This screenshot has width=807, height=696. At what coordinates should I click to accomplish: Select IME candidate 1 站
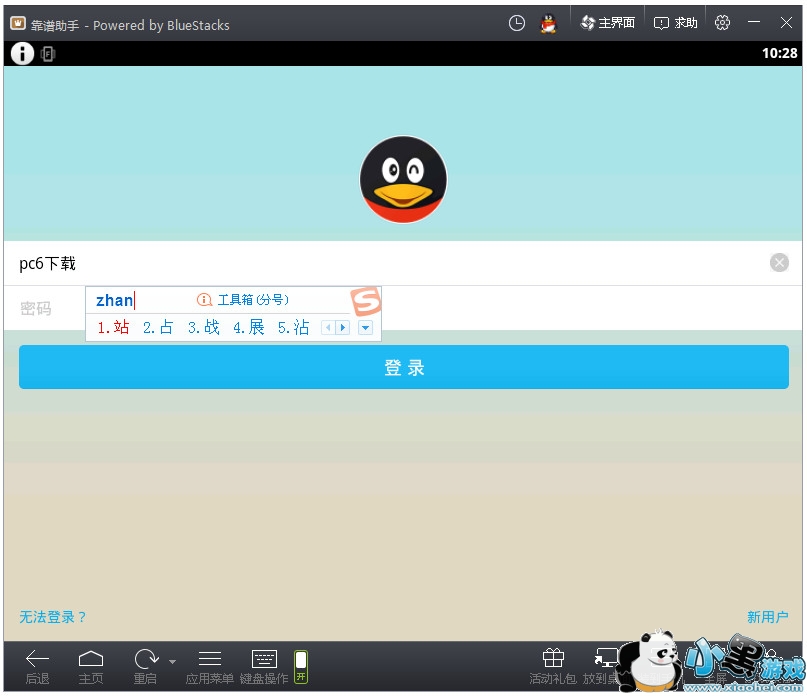click(114, 327)
